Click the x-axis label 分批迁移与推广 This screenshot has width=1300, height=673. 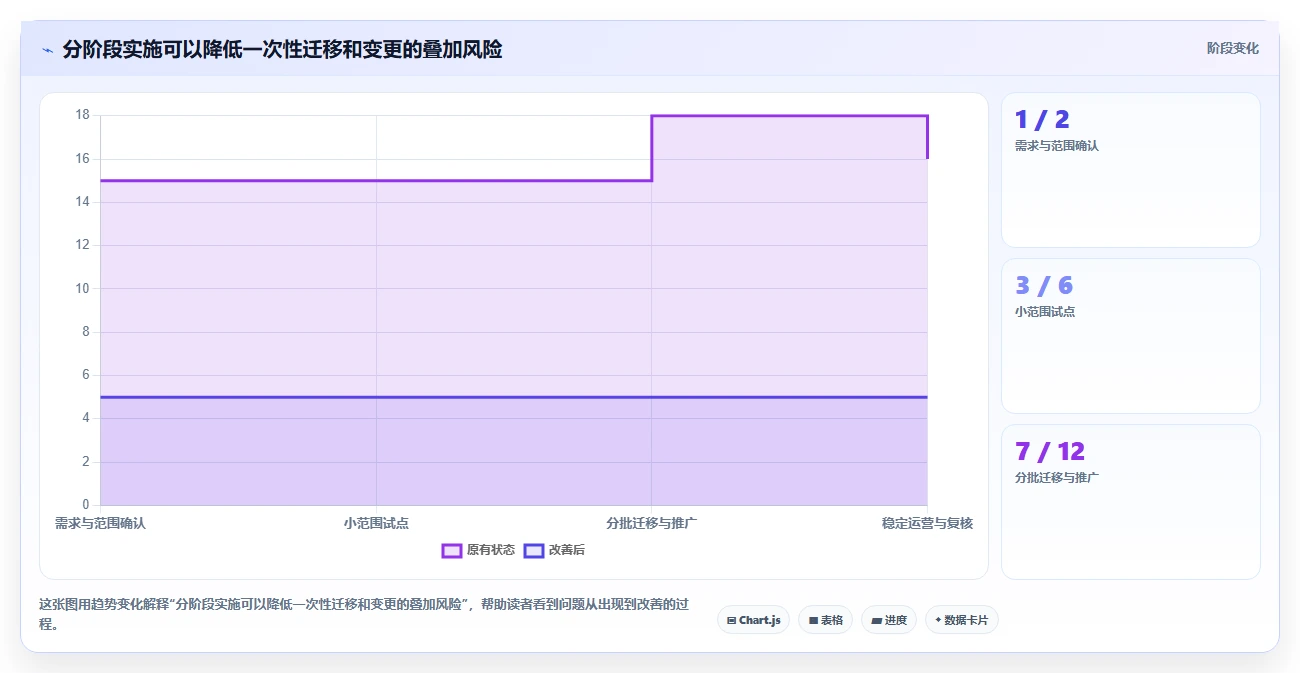(x=652, y=523)
